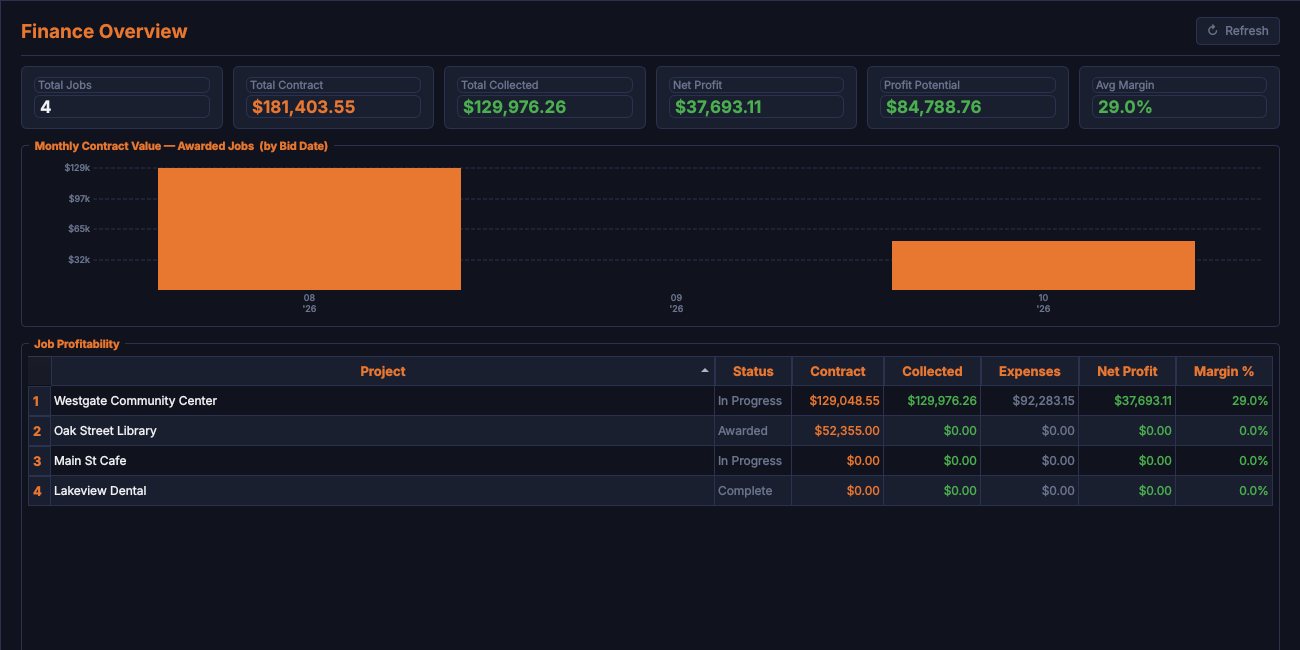Click the 09 '26 axis label
The image size is (1300, 650).
tap(676, 303)
